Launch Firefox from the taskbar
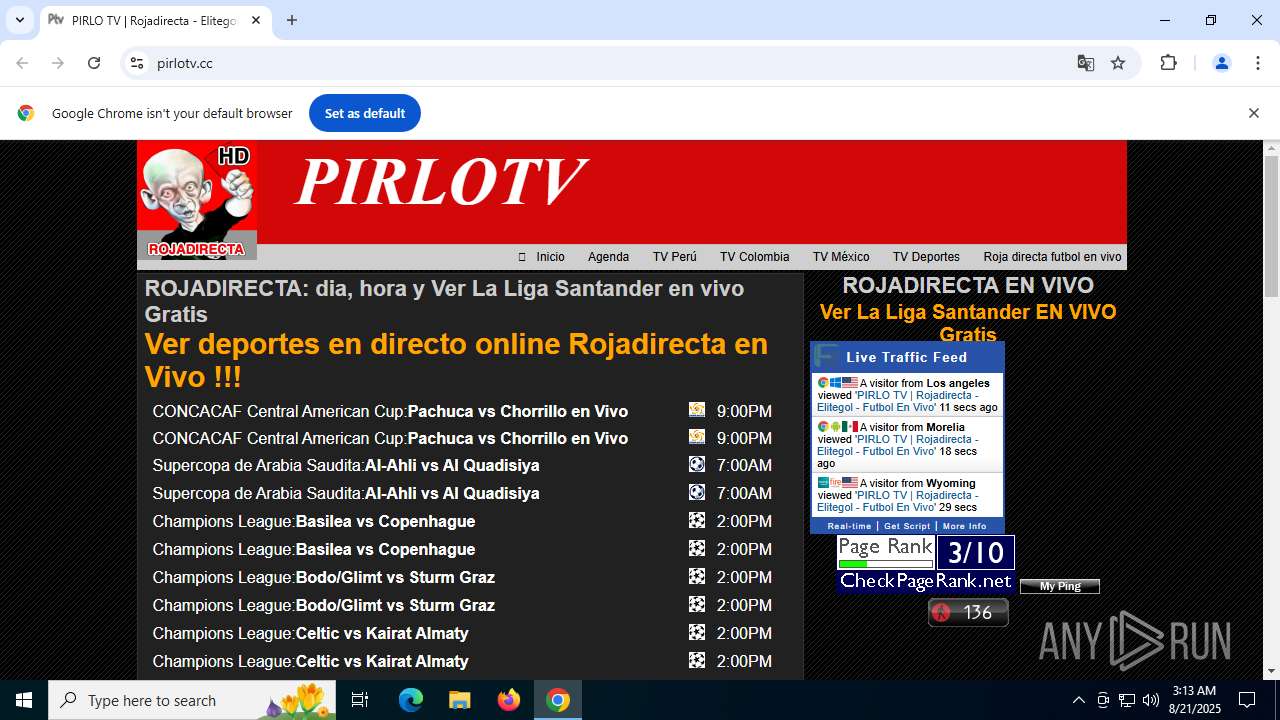 point(509,700)
